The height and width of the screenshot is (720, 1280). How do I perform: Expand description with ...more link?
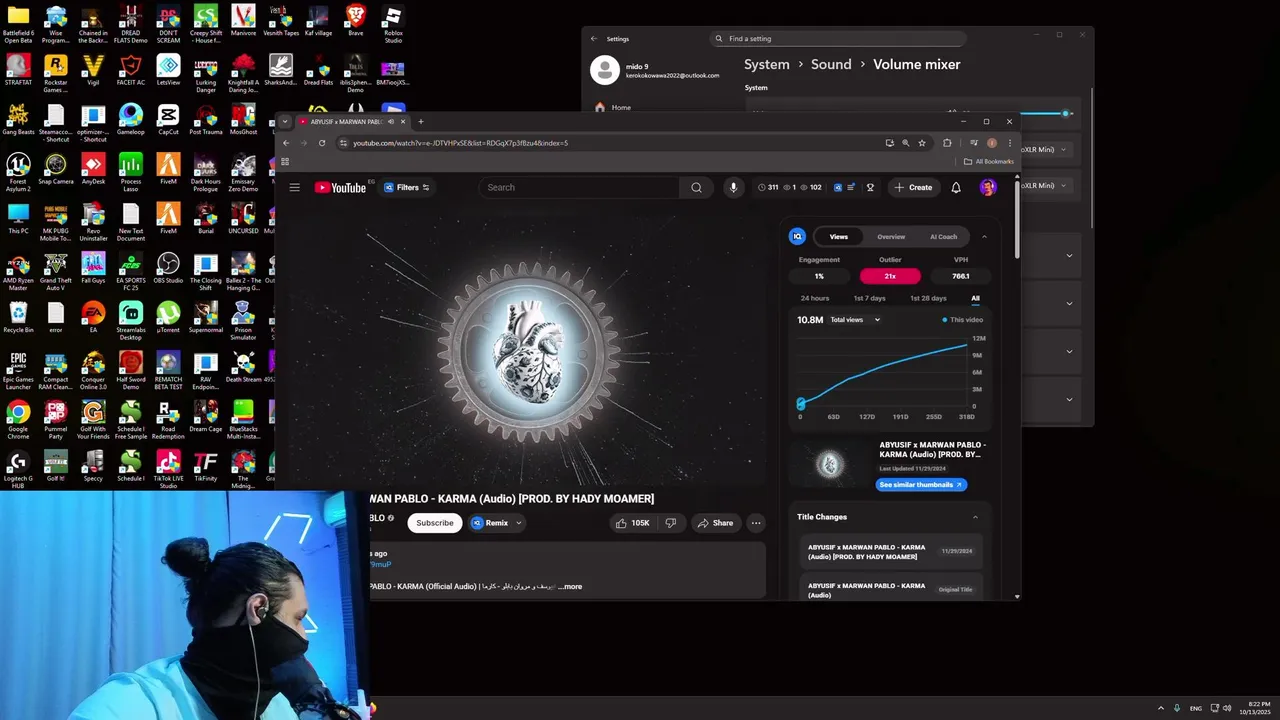(x=570, y=587)
